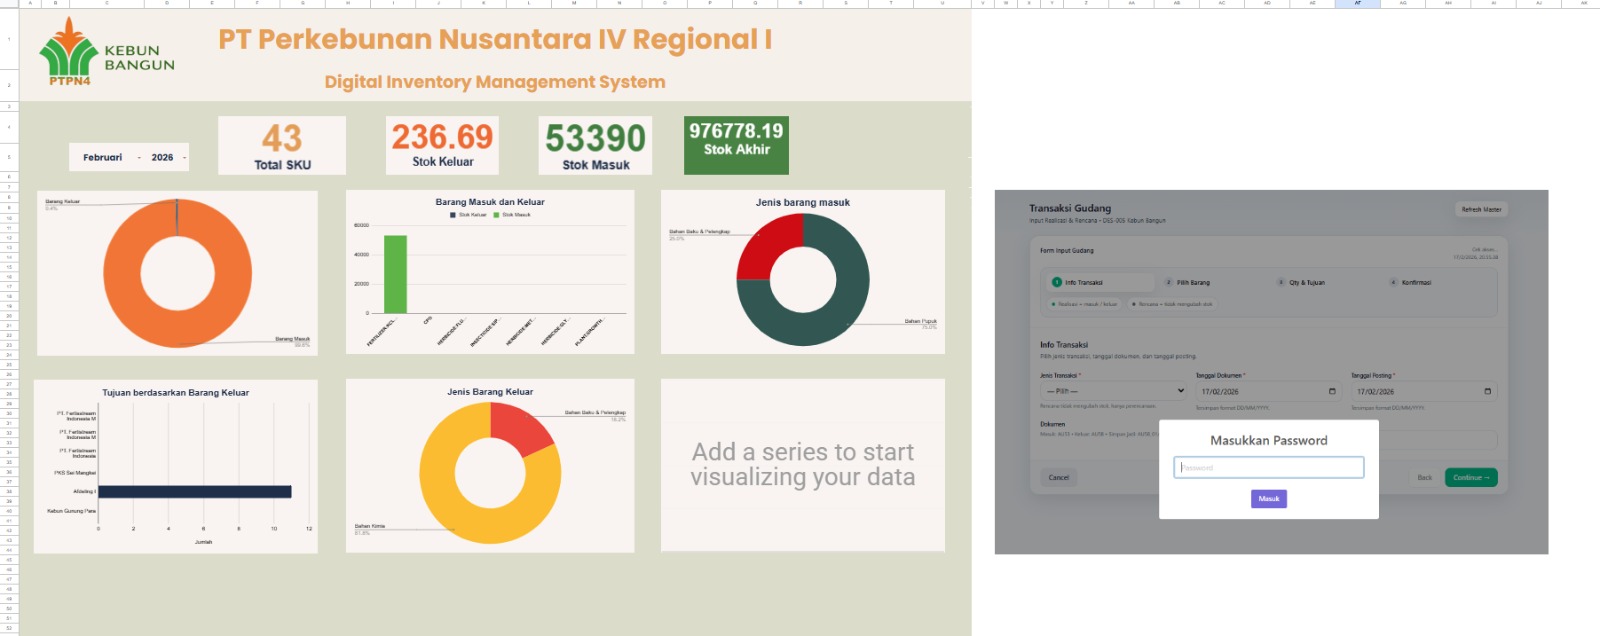Click the Refresh Master button
The image size is (1600, 636).
click(x=1481, y=210)
